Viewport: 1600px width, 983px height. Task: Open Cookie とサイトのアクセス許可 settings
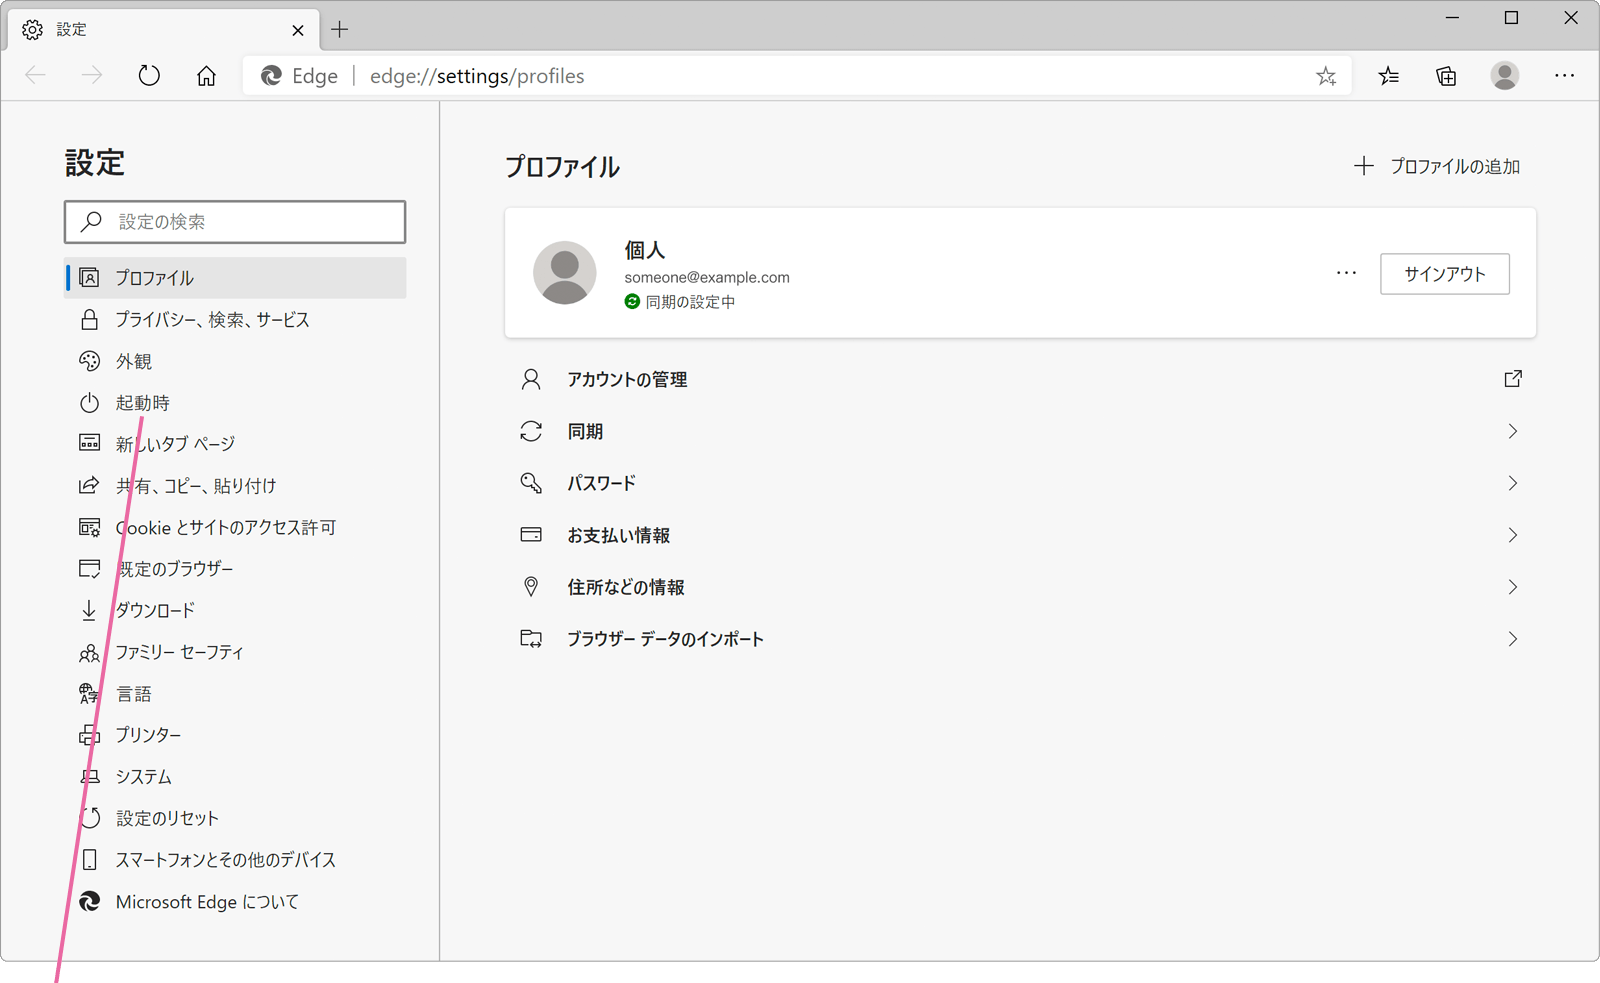[235, 528]
